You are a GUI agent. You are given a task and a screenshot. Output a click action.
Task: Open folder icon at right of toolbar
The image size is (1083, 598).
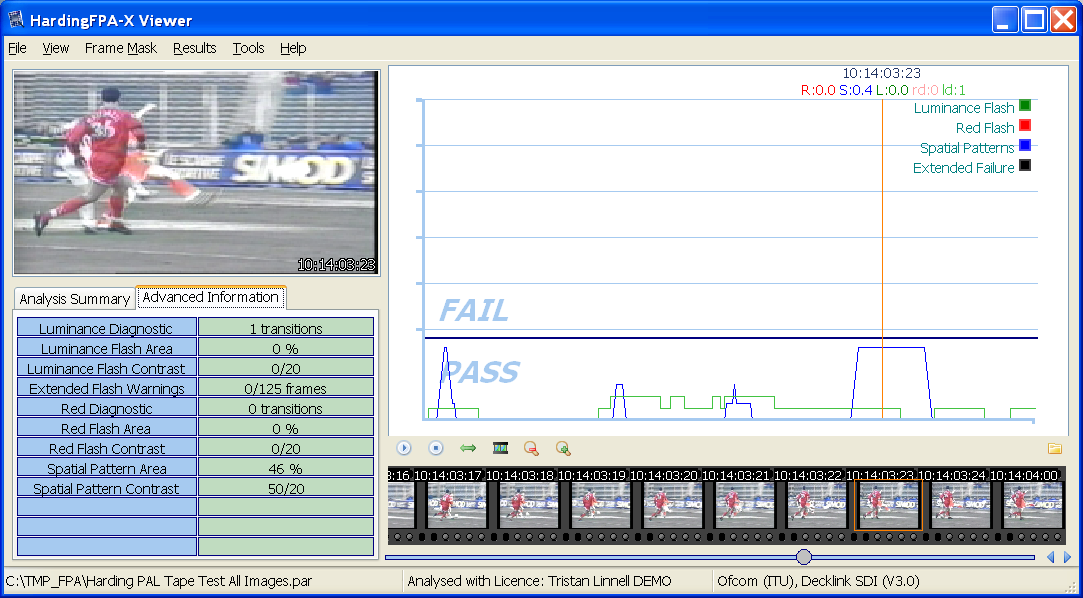pos(1055,448)
